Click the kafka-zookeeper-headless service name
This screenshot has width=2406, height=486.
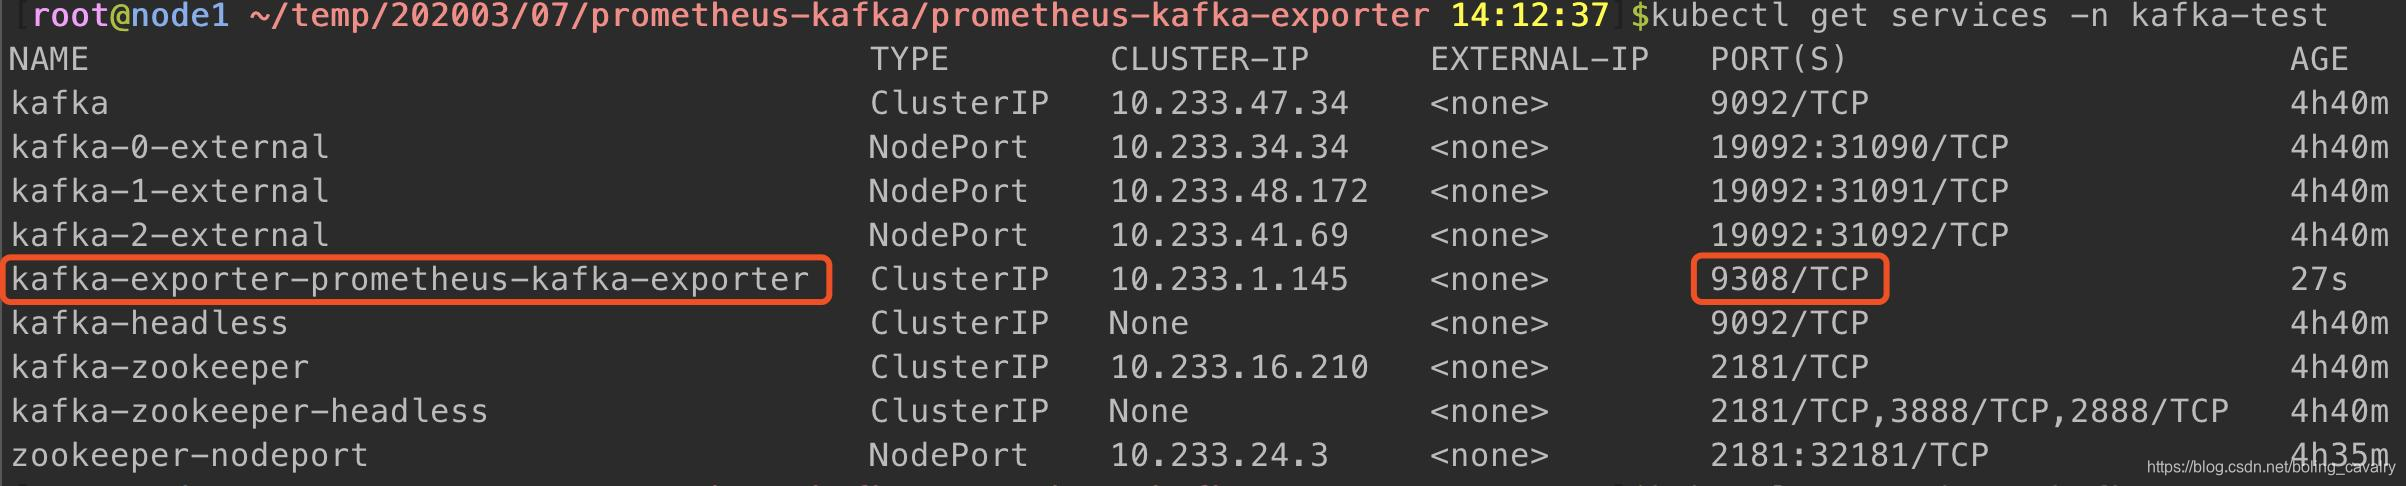[x=249, y=411]
